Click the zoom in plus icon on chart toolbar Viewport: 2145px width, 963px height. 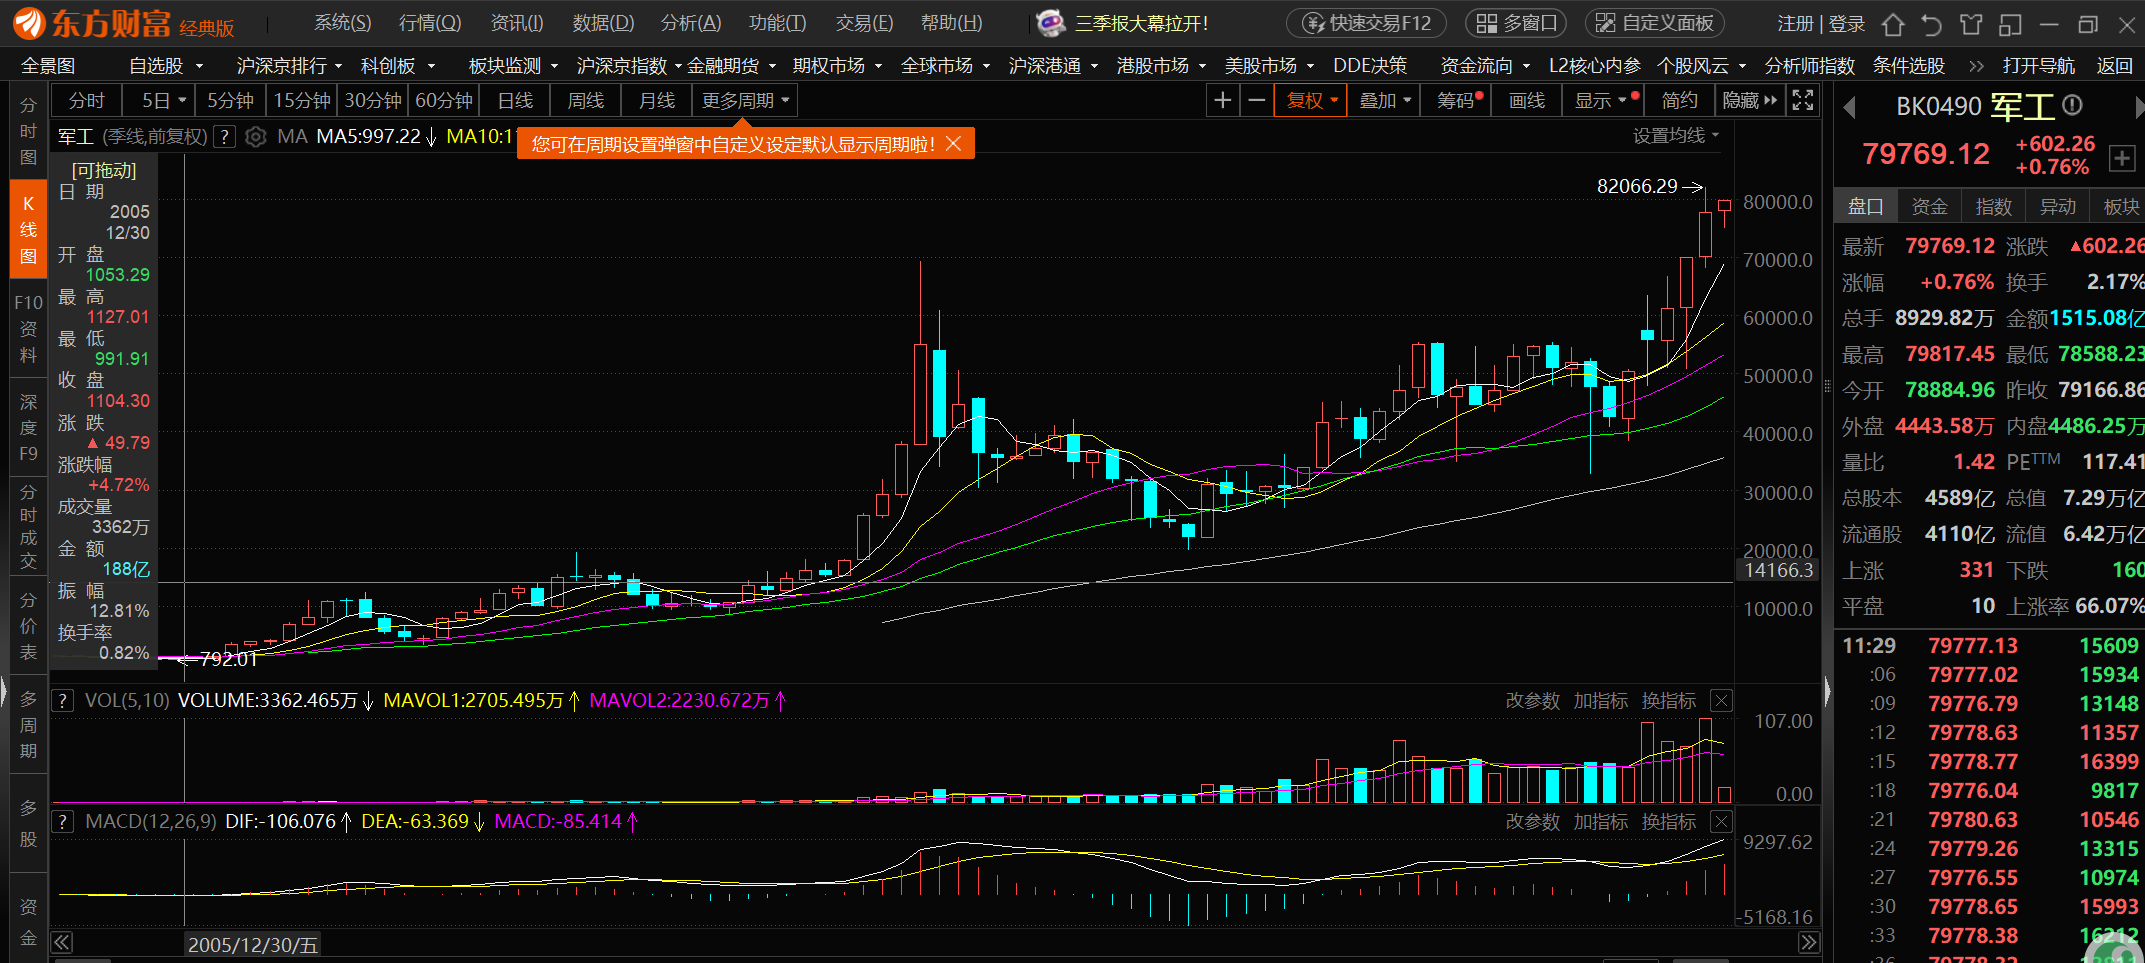pyautogui.click(x=1222, y=101)
